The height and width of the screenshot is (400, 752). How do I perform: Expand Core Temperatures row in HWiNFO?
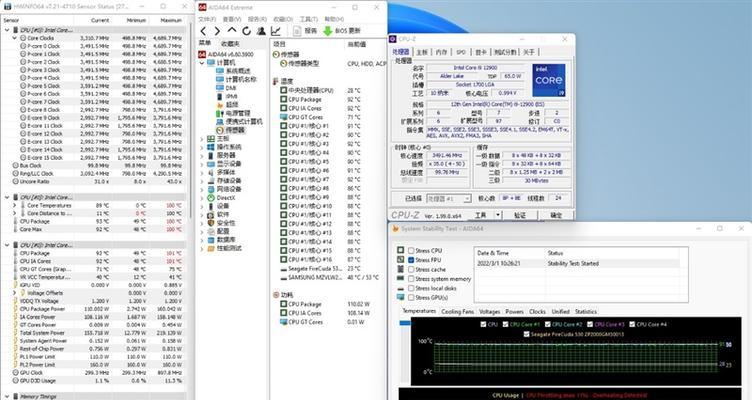pyautogui.click(x=15, y=205)
